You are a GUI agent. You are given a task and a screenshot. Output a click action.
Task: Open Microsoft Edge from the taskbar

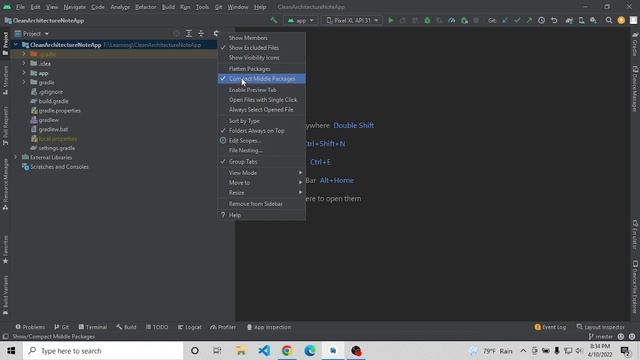pyautogui.click(x=310, y=351)
